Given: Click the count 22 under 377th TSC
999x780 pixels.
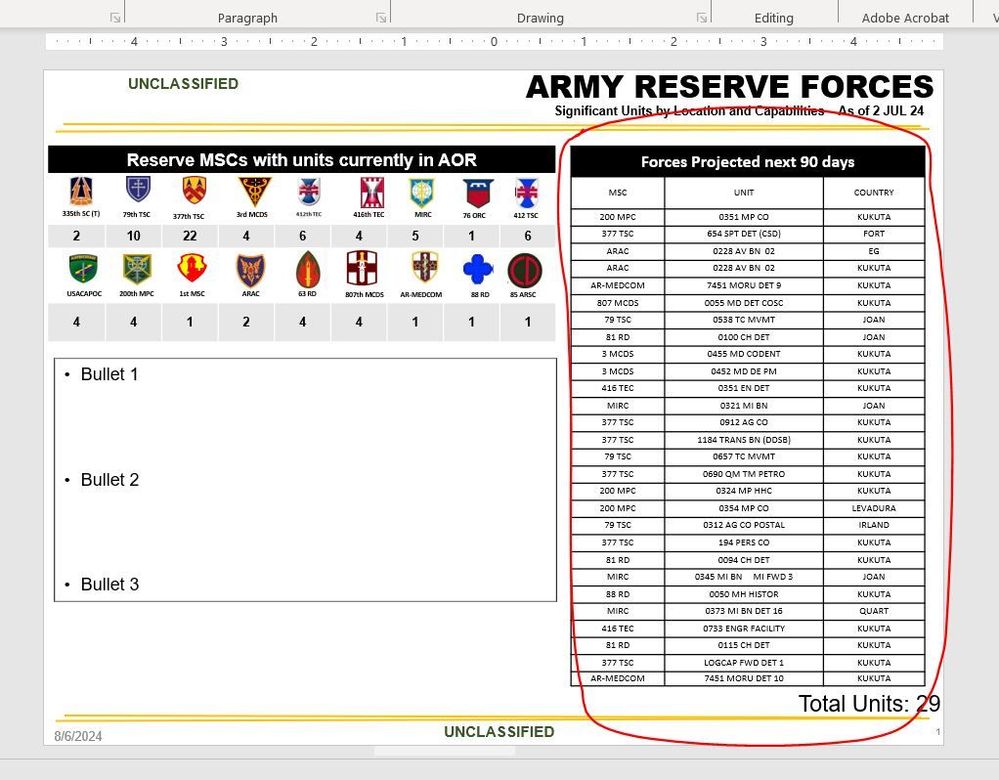Looking at the screenshot, I should click(x=190, y=236).
